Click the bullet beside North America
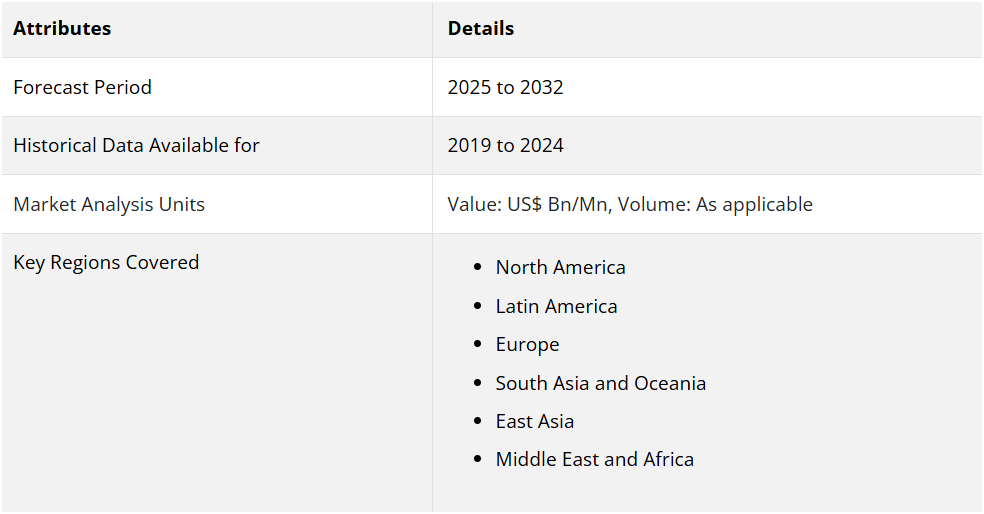The width and height of the screenshot is (984, 514). click(x=478, y=267)
